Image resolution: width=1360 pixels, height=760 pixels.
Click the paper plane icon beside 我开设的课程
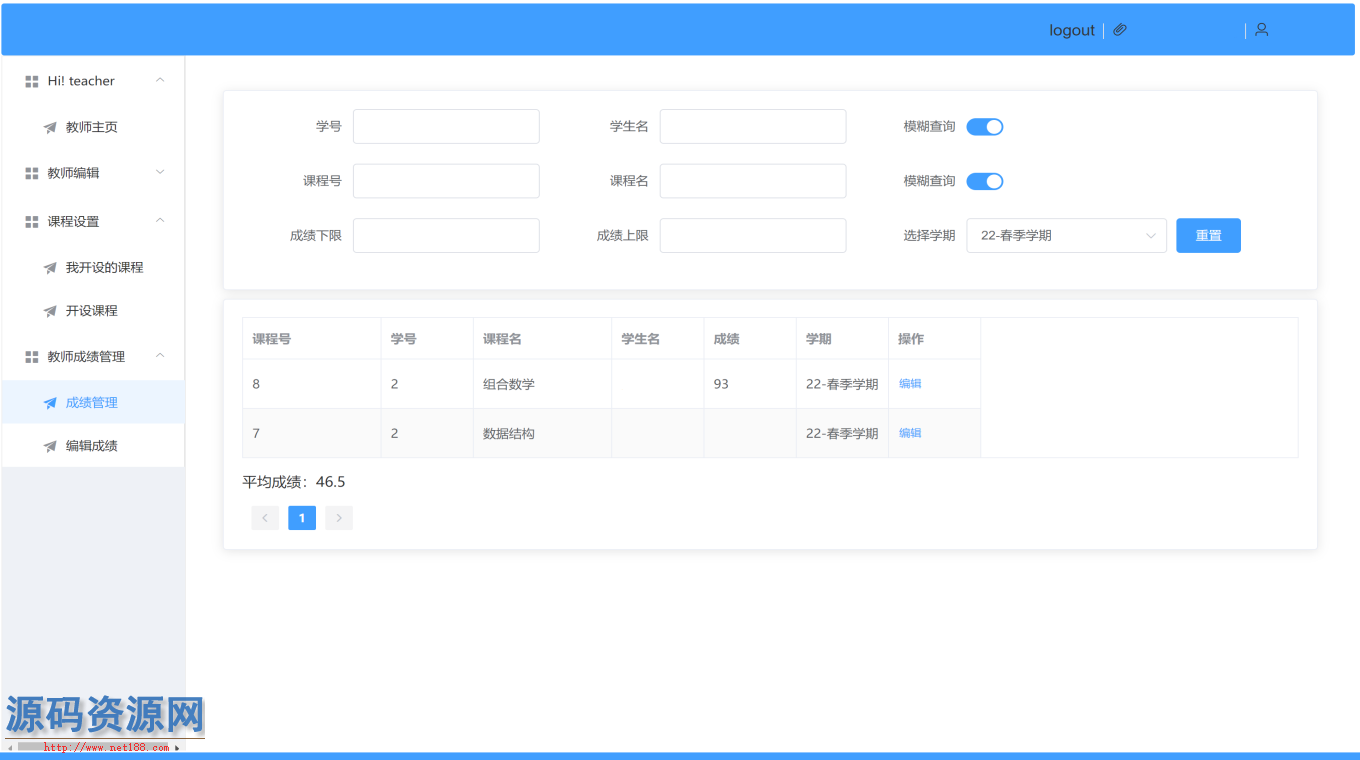50,268
